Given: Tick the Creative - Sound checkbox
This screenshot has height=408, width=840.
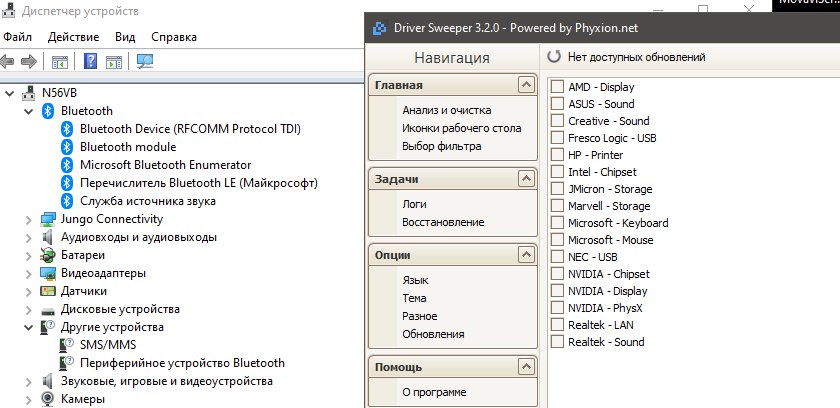Looking at the screenshot, I should pos(558,121).
